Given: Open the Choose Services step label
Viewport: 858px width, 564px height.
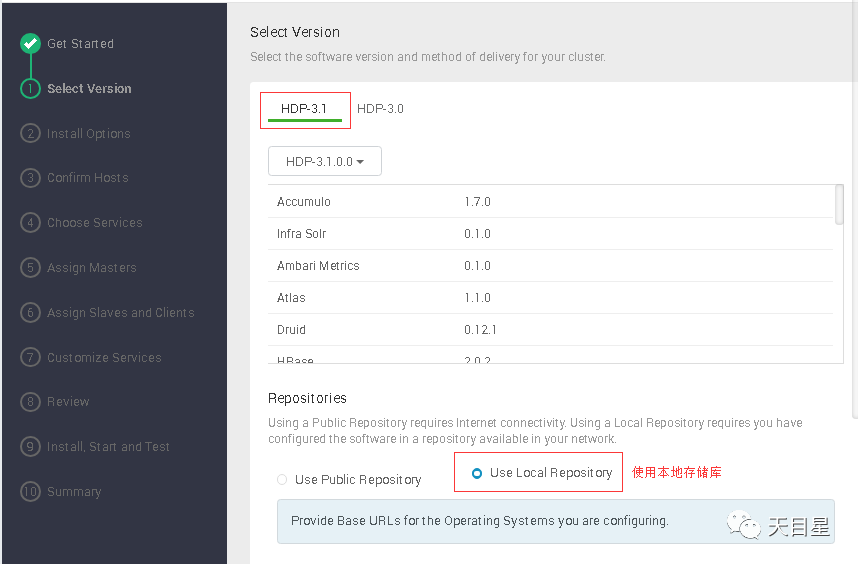Looking at the screenshot, I should [95, 223].
